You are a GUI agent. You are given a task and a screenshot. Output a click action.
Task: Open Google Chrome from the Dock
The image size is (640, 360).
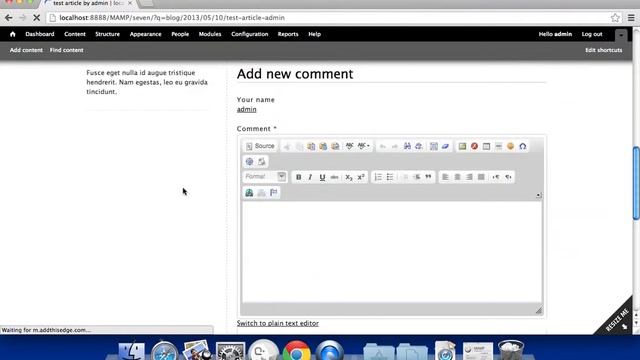(296, 351)
